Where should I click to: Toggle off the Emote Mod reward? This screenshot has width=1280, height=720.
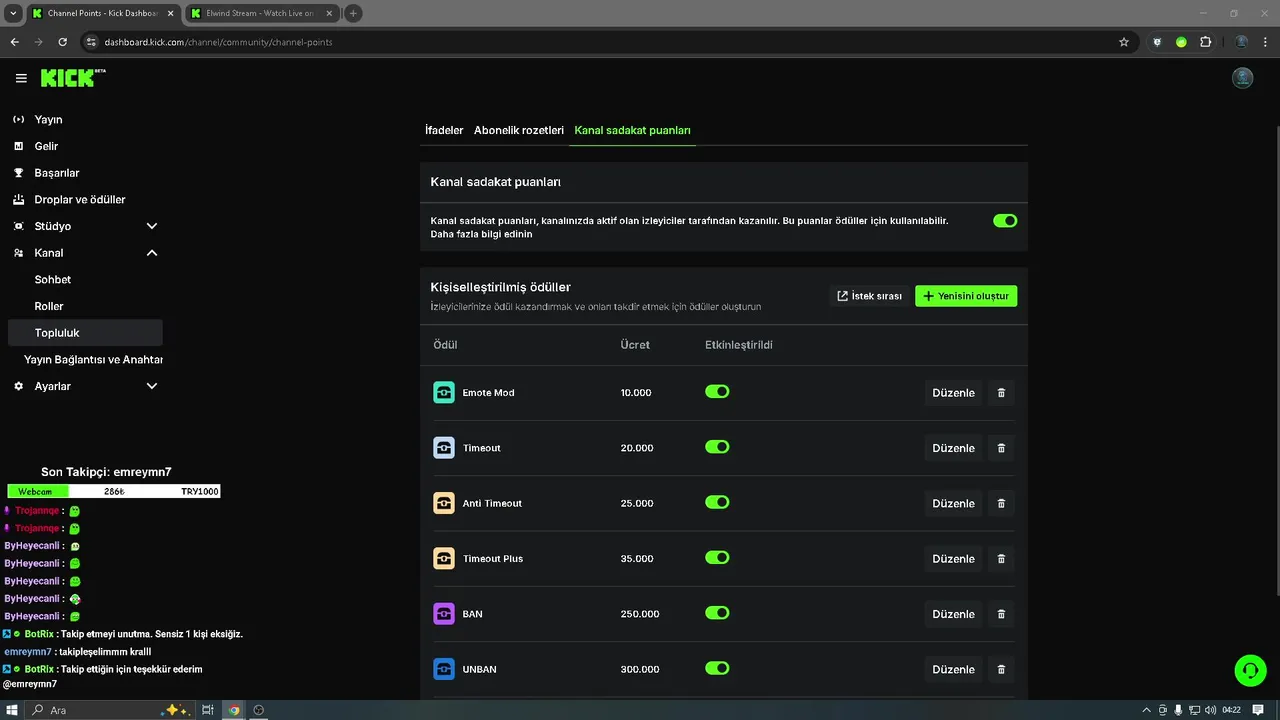tap(717, 392)
